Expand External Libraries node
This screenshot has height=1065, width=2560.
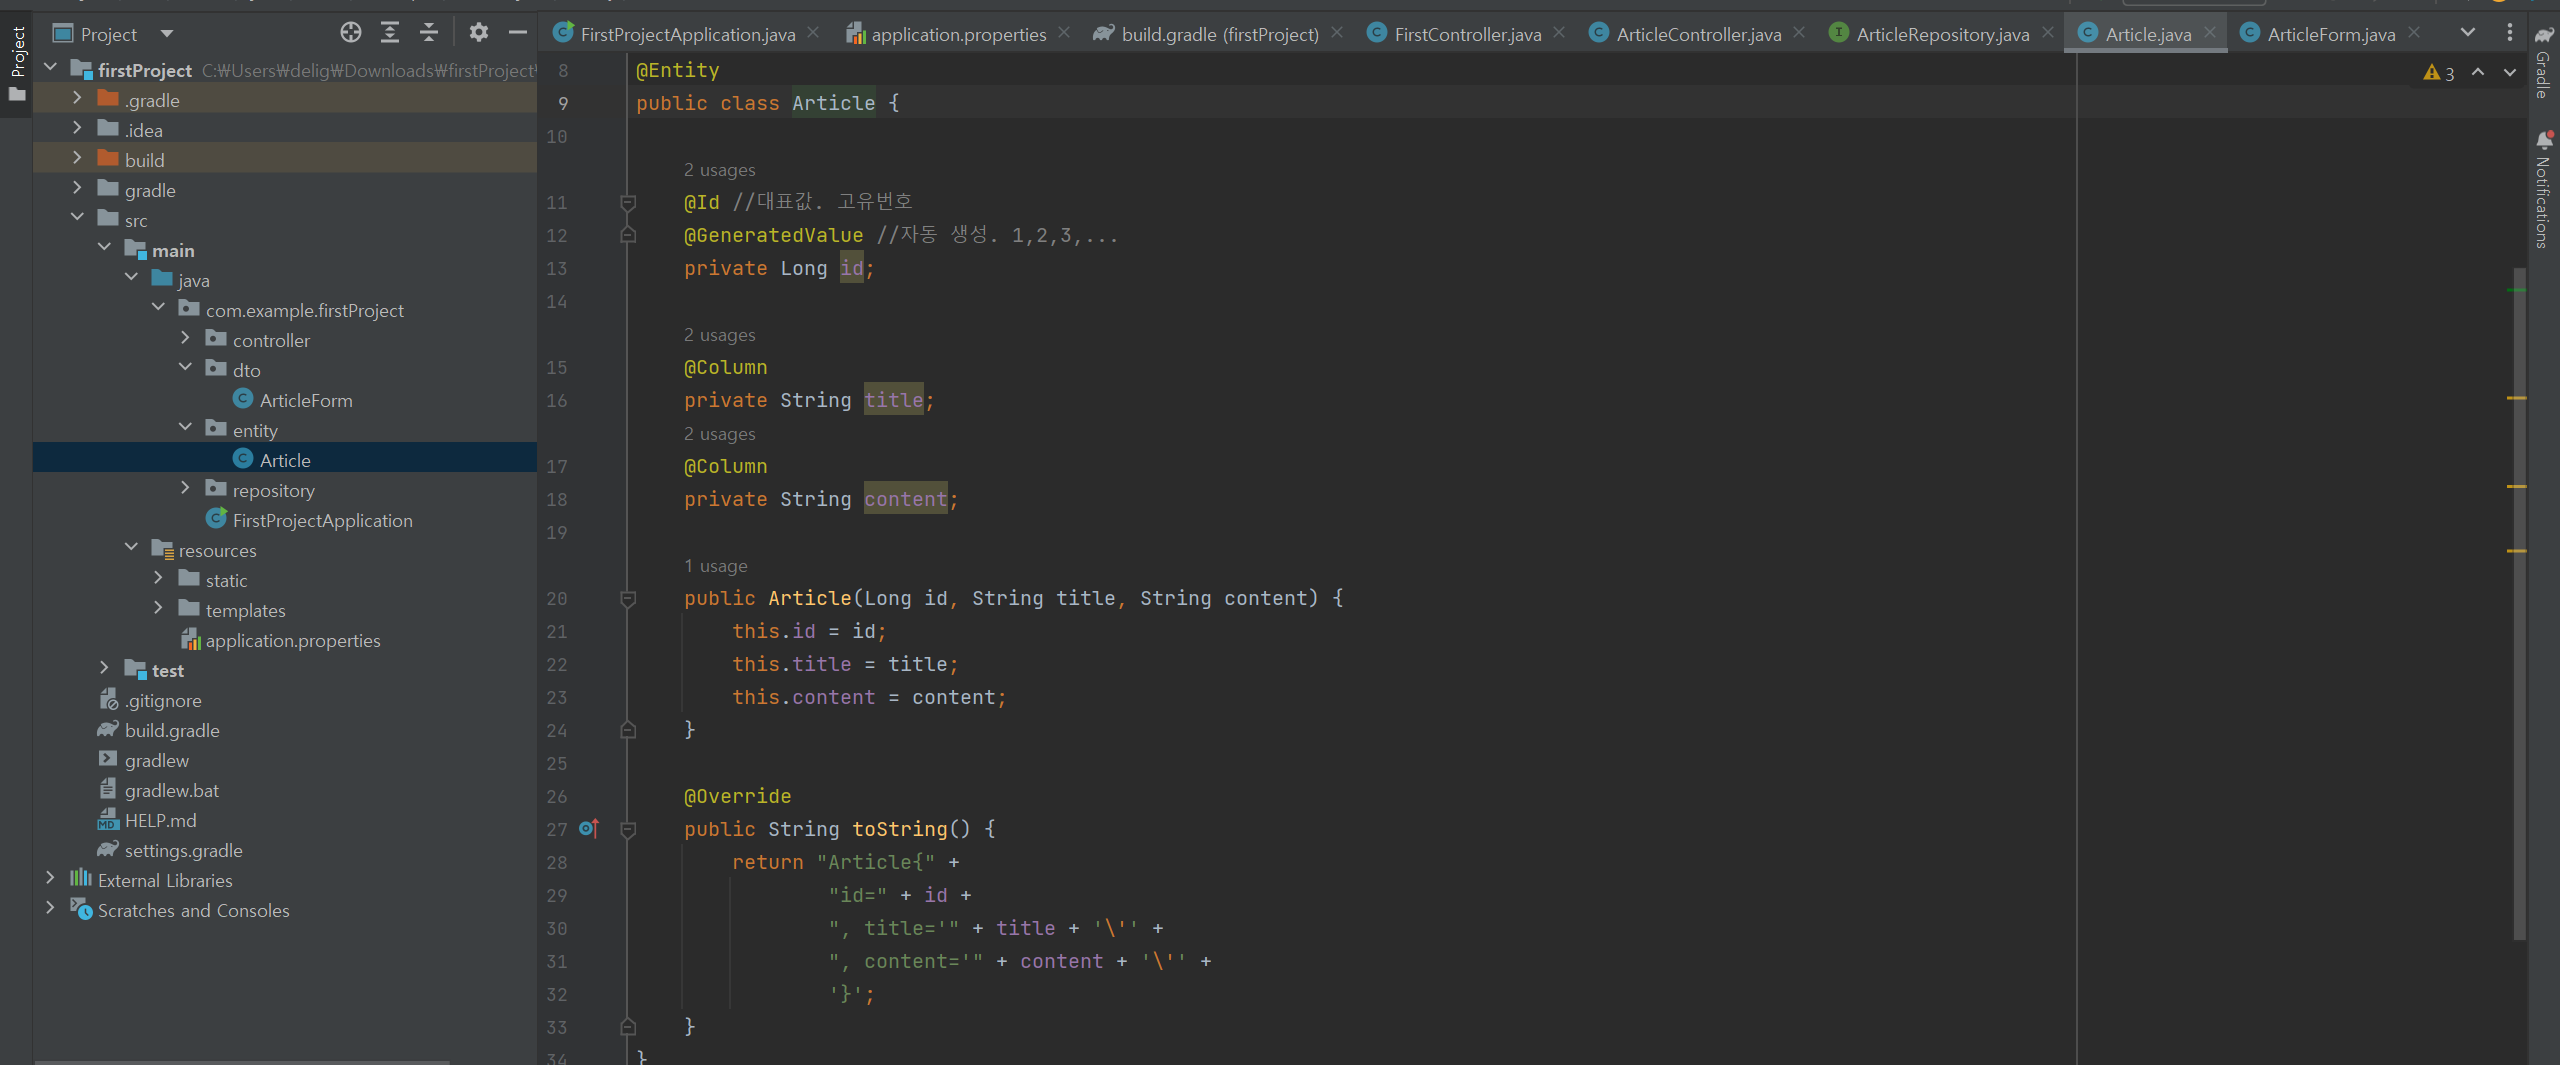coord(50,878)
